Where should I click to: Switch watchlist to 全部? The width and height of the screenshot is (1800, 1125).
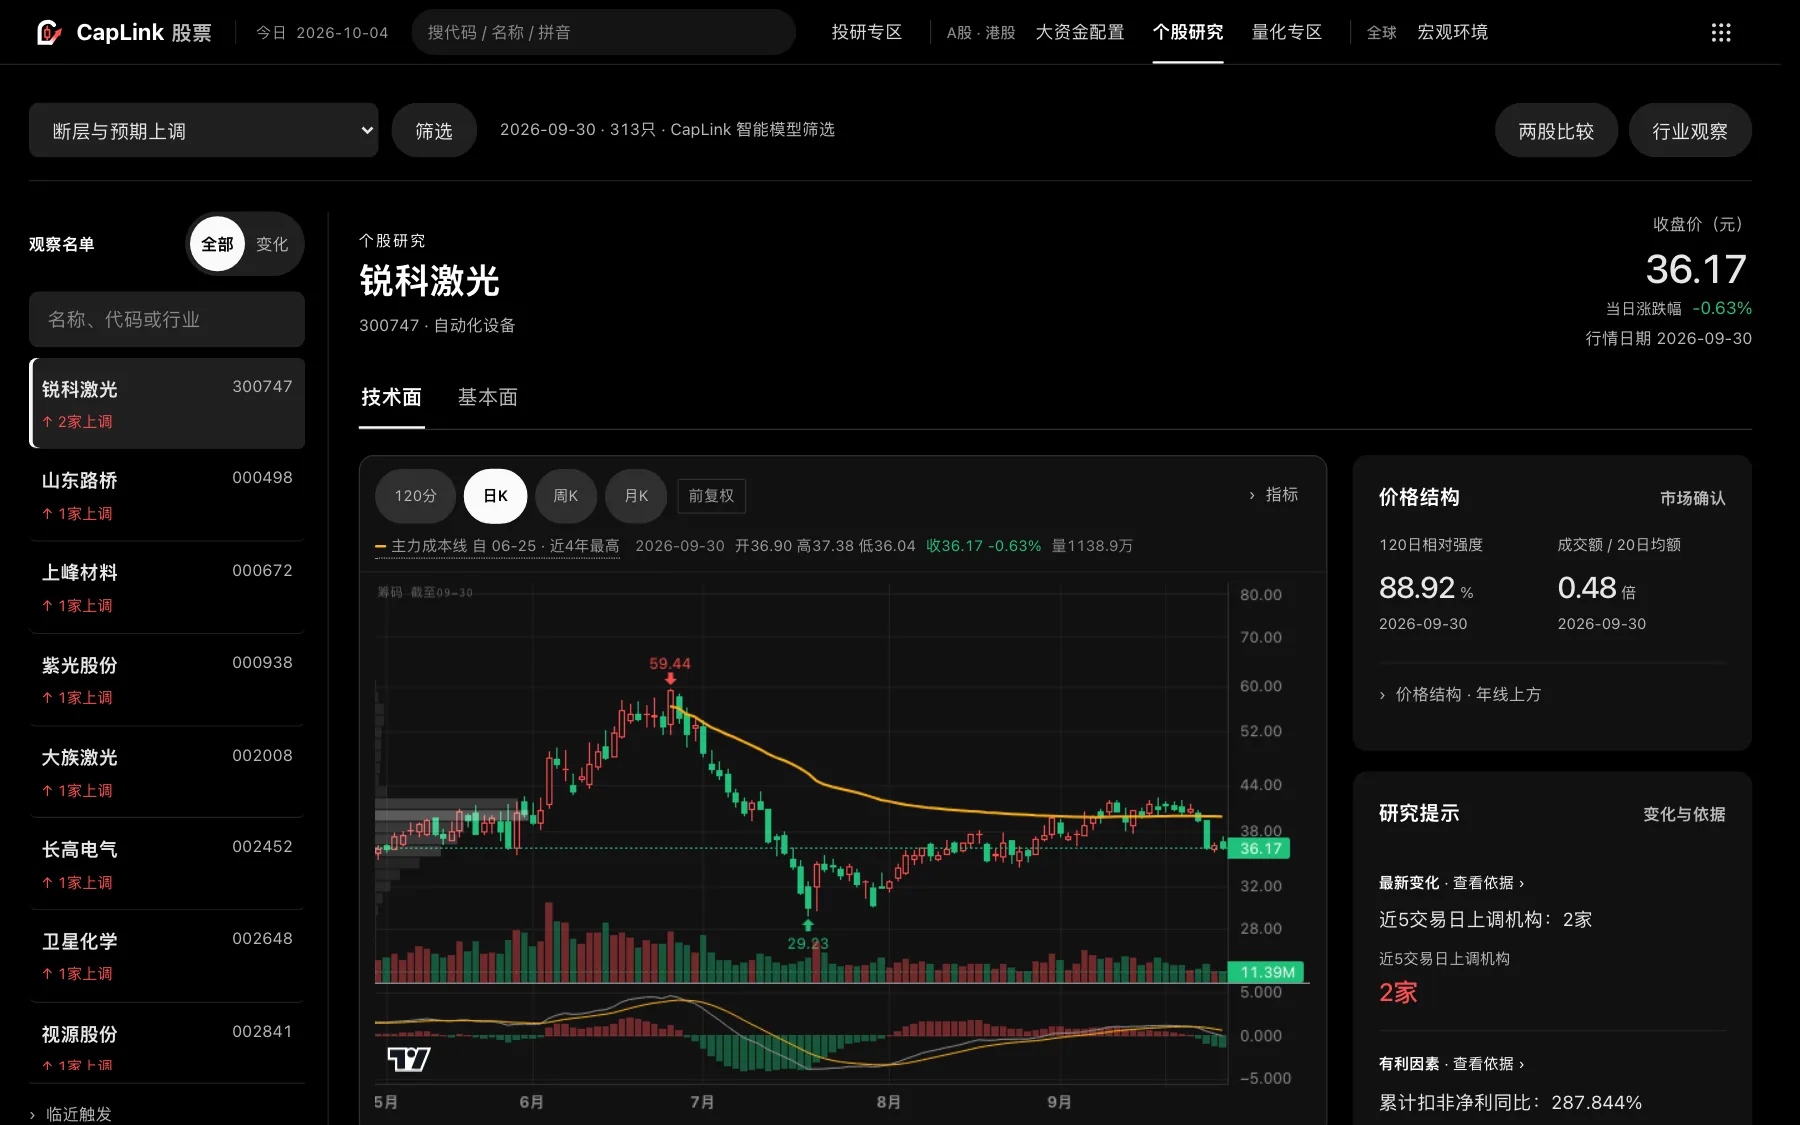click(x=217, y=244)
